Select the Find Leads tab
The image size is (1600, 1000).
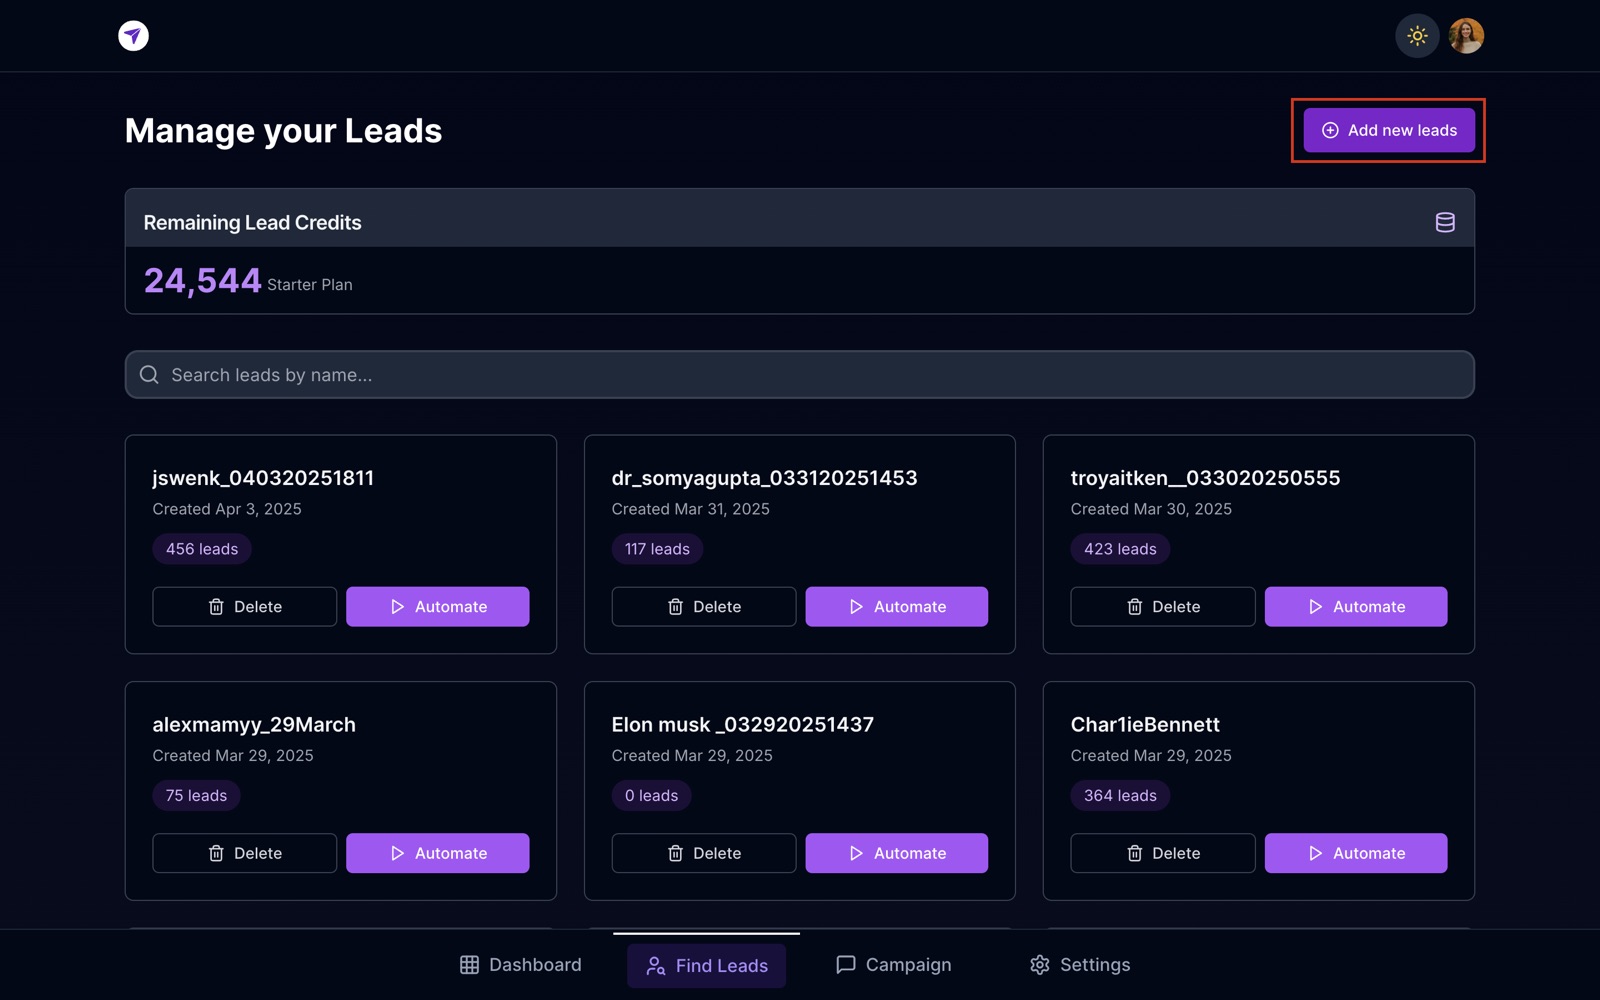click(706, 965)
